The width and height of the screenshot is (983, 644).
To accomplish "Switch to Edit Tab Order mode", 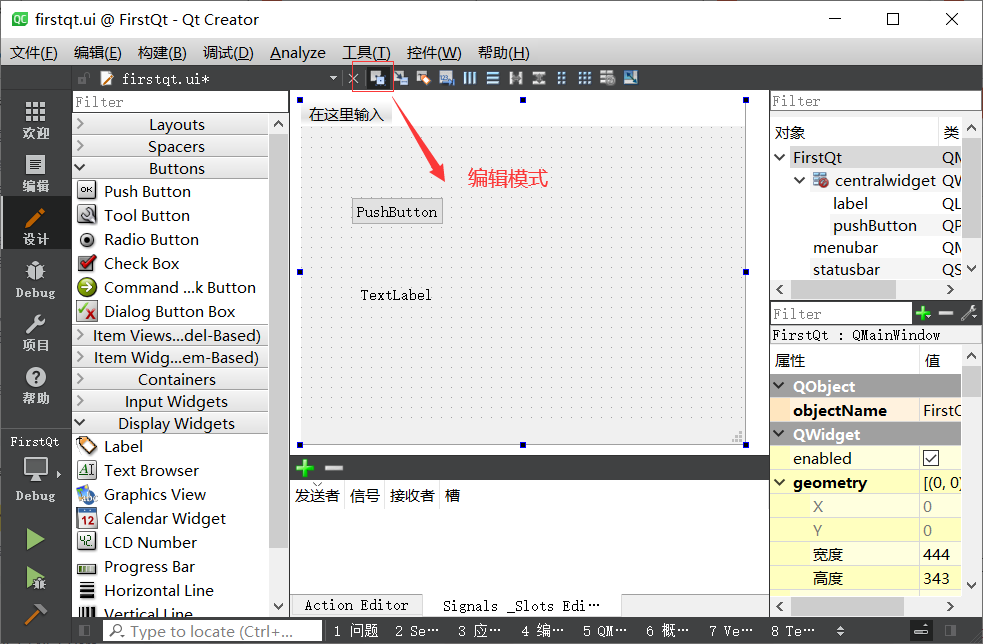I will point(446,78).
